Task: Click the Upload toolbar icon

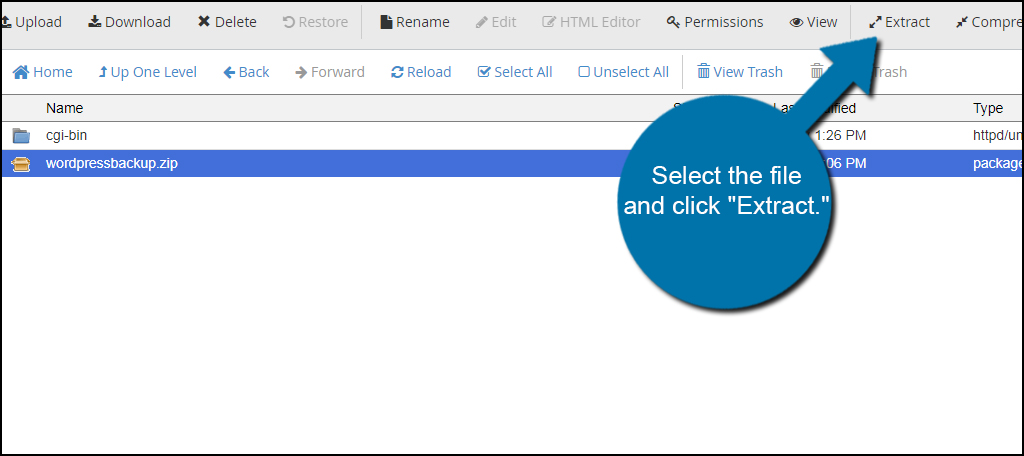Action: 6,22
